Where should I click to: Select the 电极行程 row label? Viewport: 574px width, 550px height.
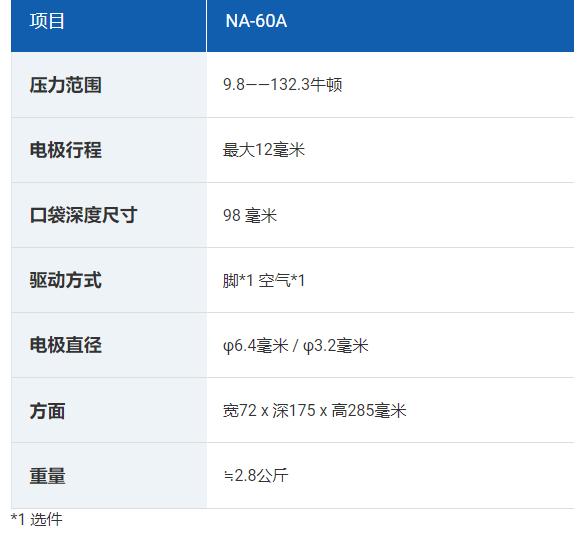click(66, 150)
